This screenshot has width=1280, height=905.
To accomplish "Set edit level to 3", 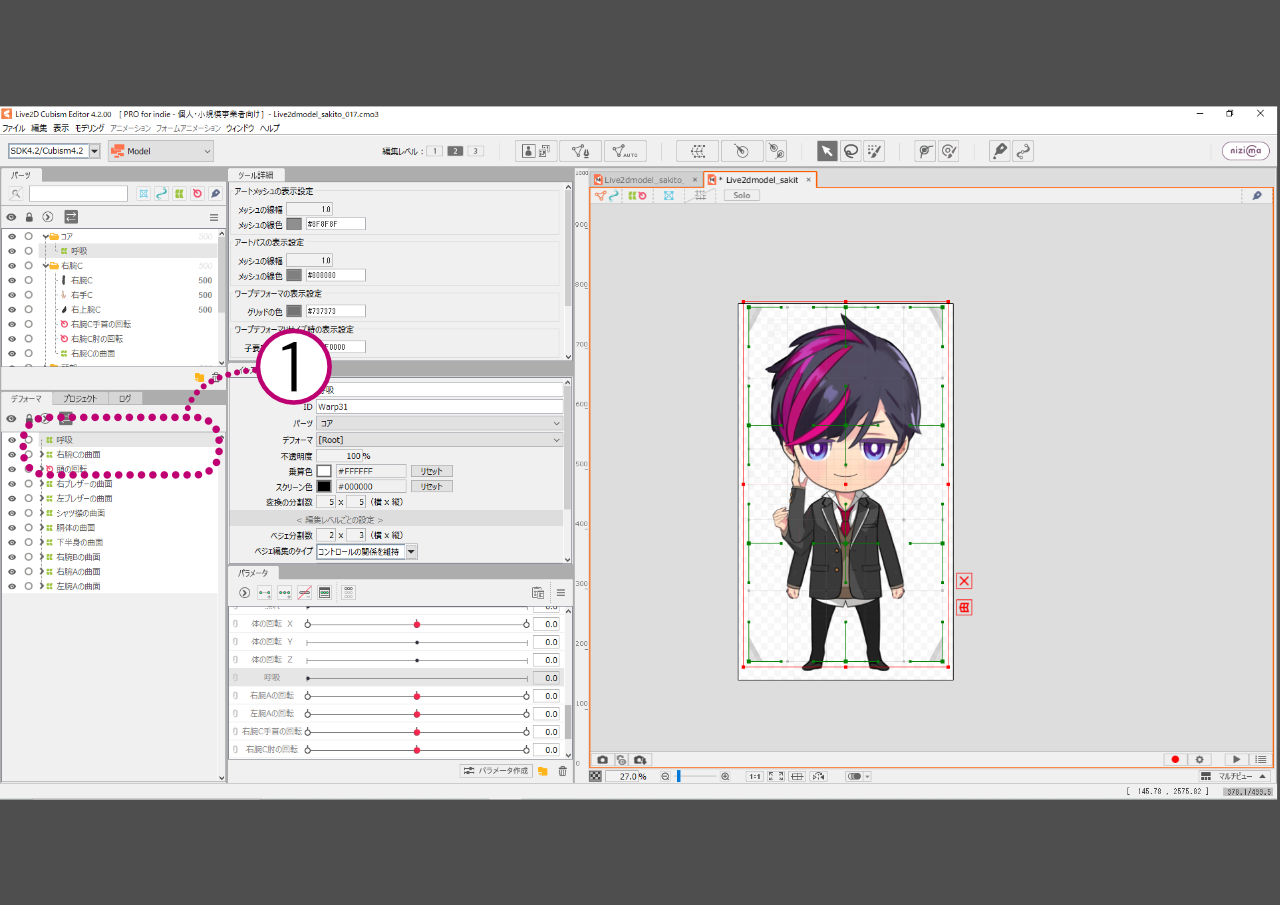I will click(x=475, y=151).
